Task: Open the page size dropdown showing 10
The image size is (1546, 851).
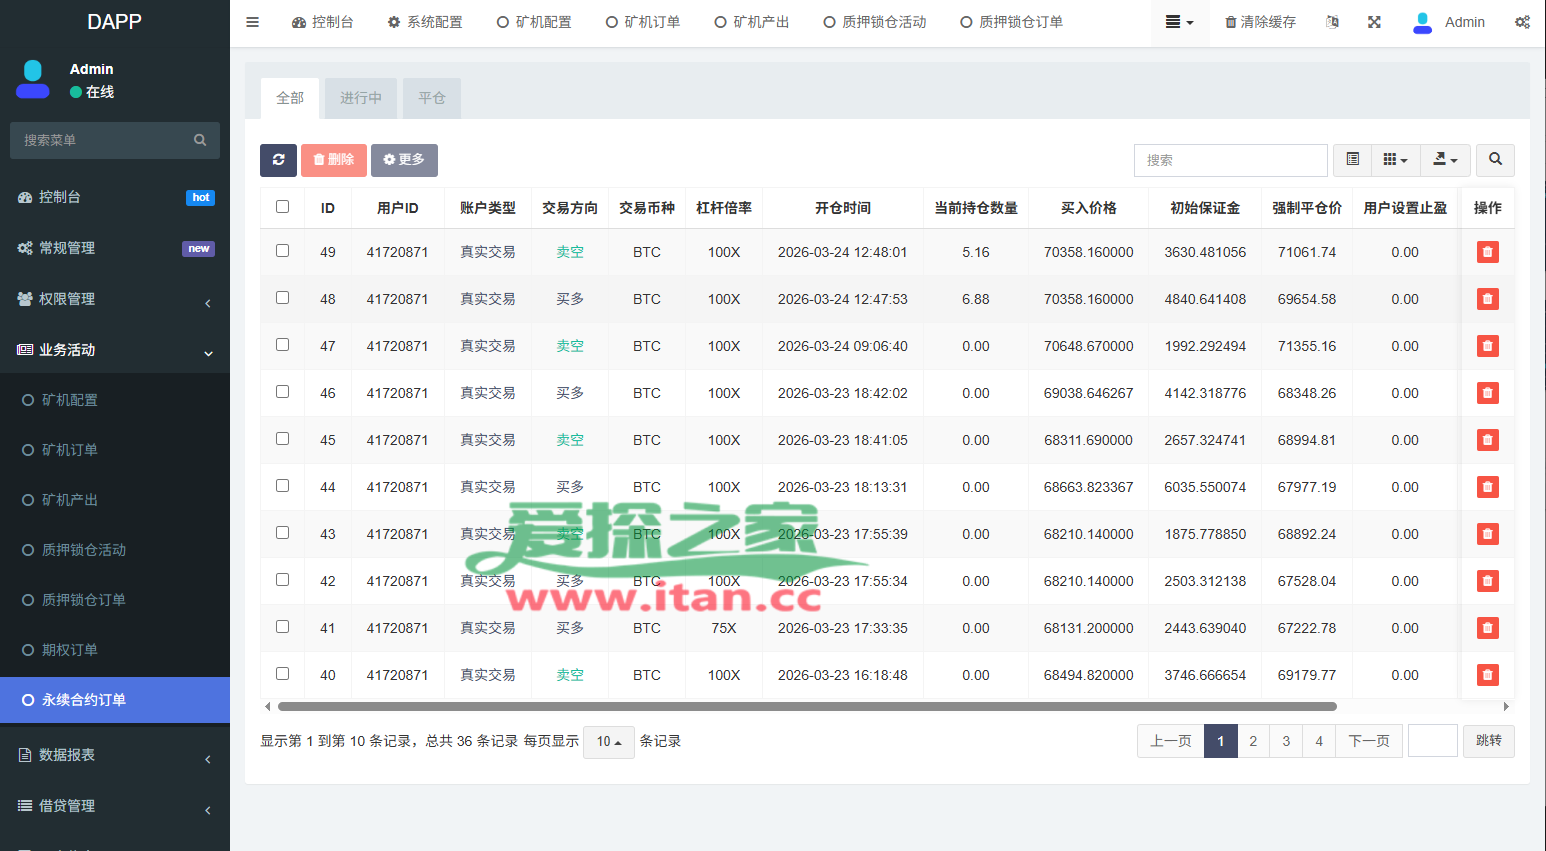Action: pyautogui.click(x=608, y=742)
